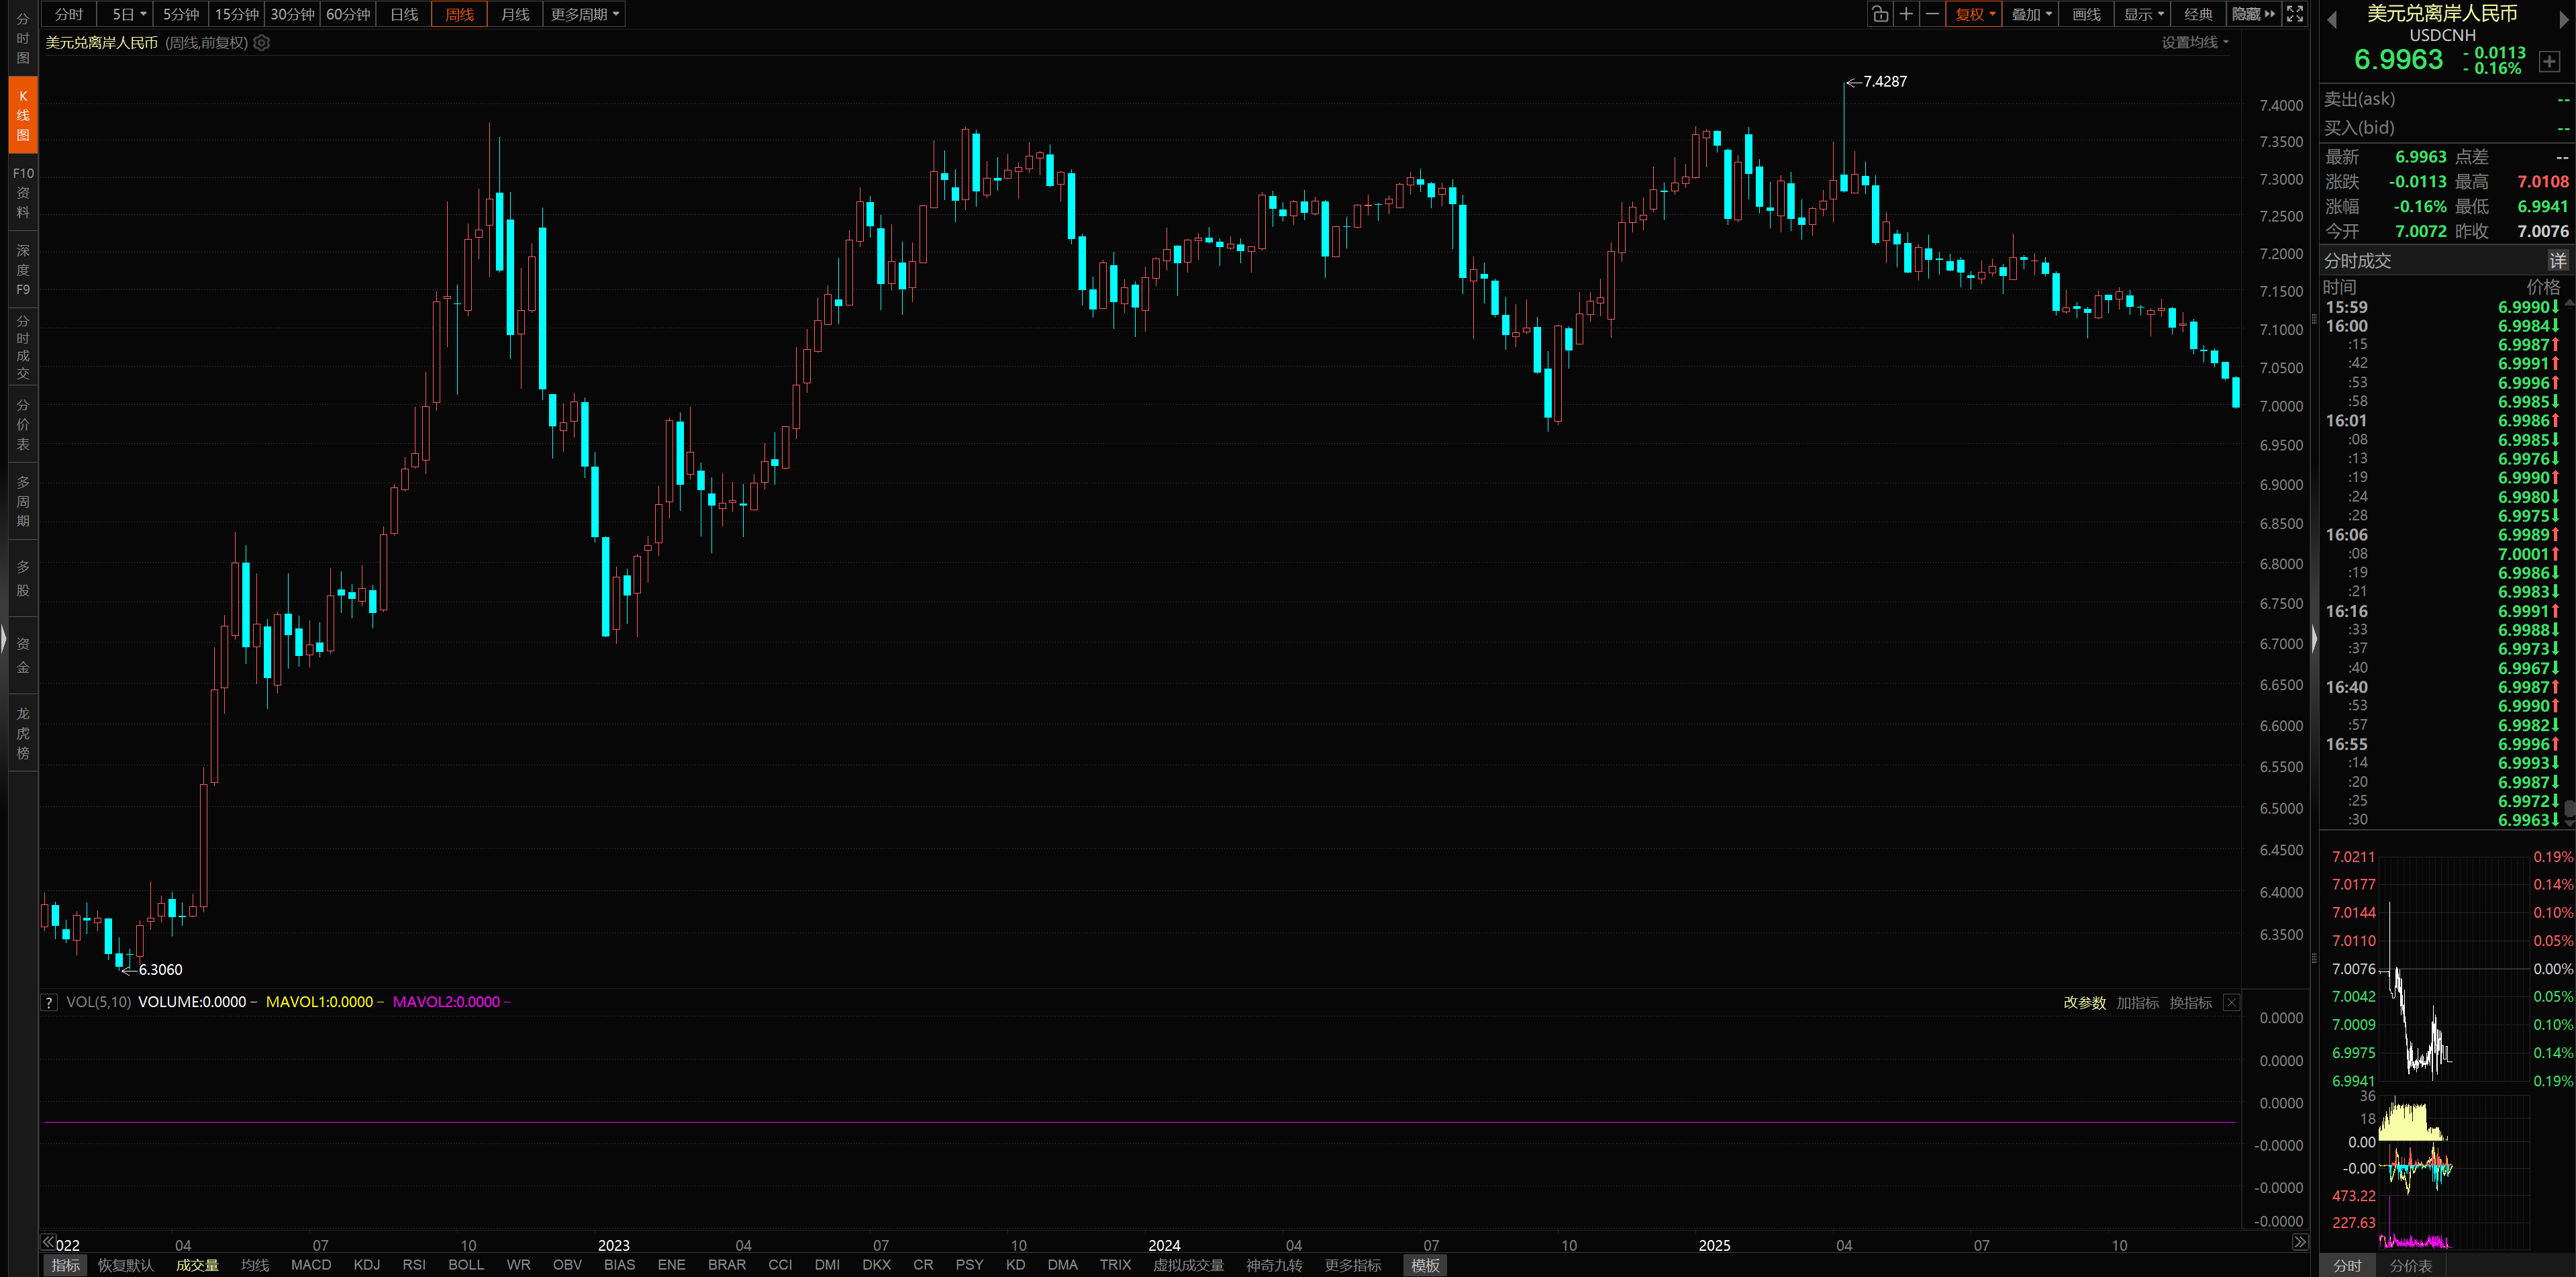The width and height of the screenshot is (2576, 1277).
Task: Expand the 更多周期 dropdown
Action: 584,14
